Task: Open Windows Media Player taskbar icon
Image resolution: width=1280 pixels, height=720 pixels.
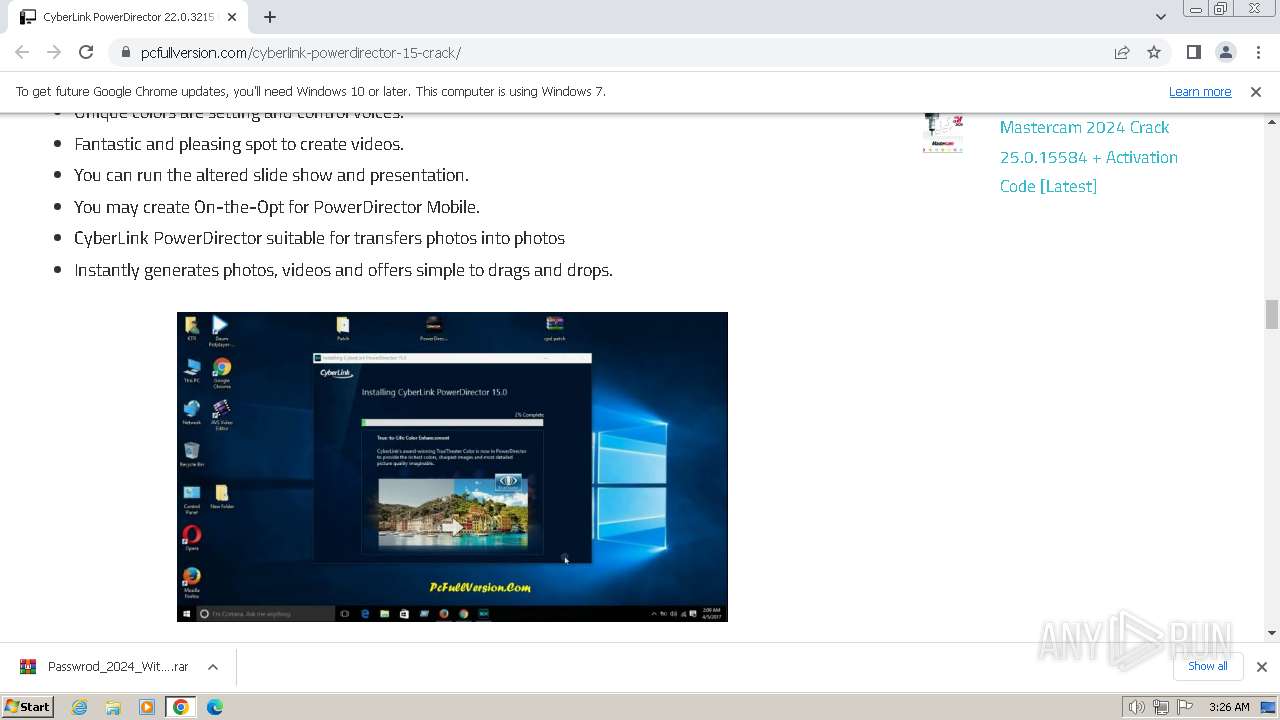Action: [x=147, y=707]
